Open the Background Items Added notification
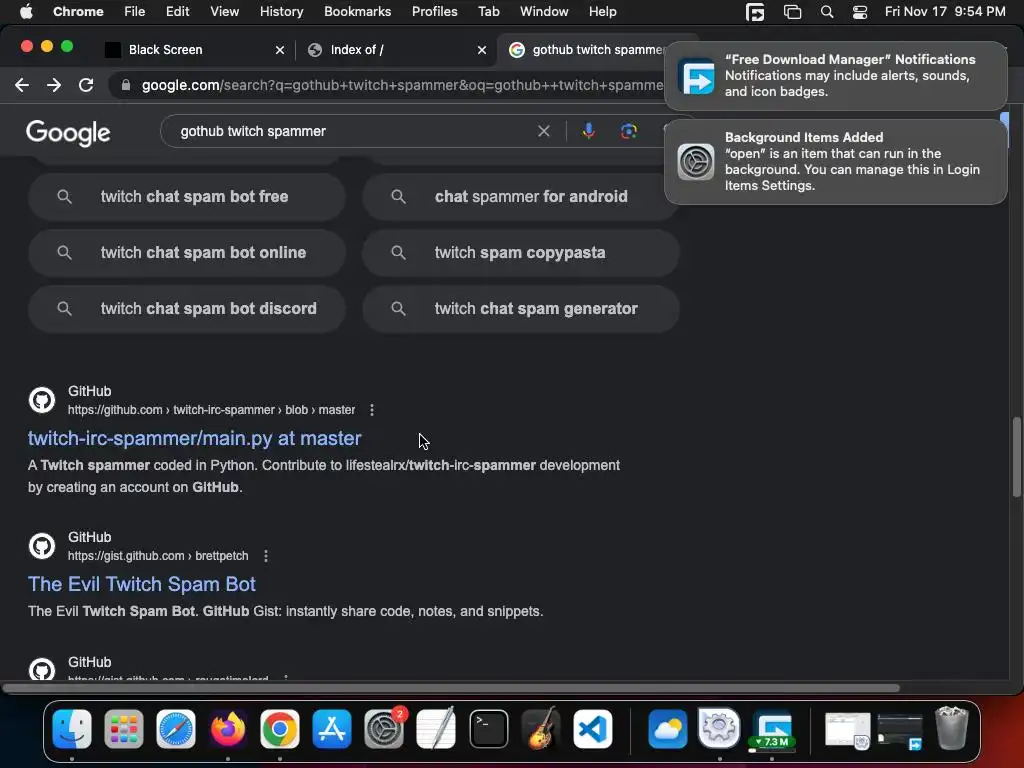 835,162
